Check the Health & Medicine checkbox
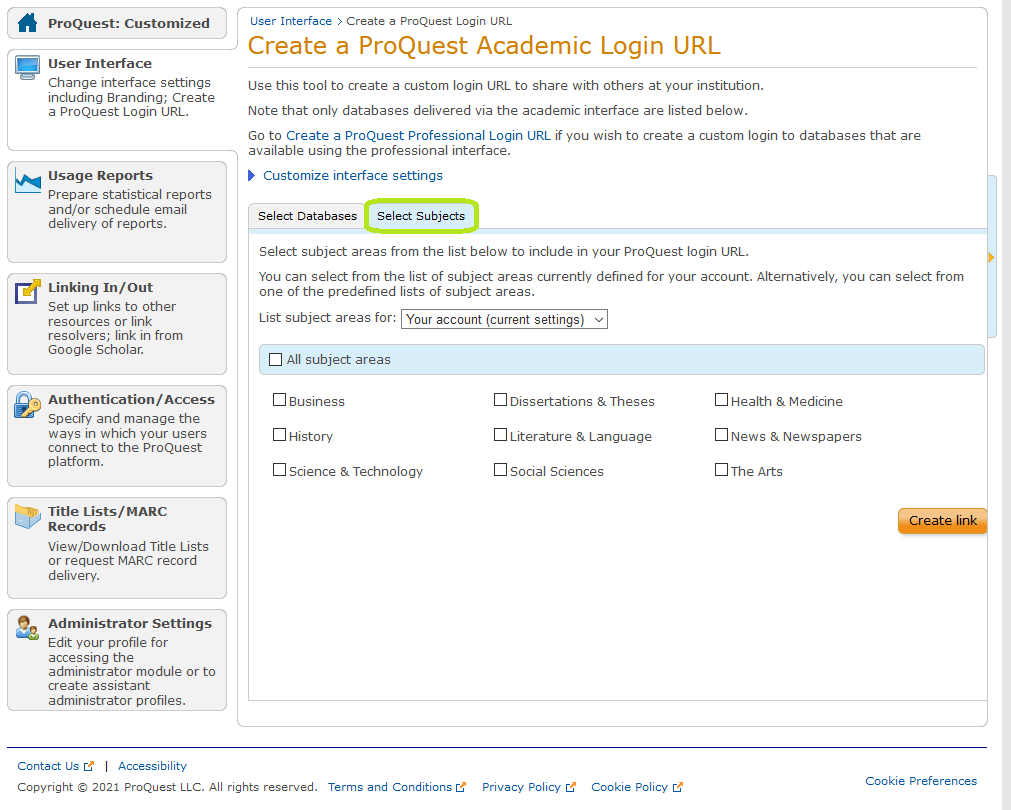 point(721,400)
